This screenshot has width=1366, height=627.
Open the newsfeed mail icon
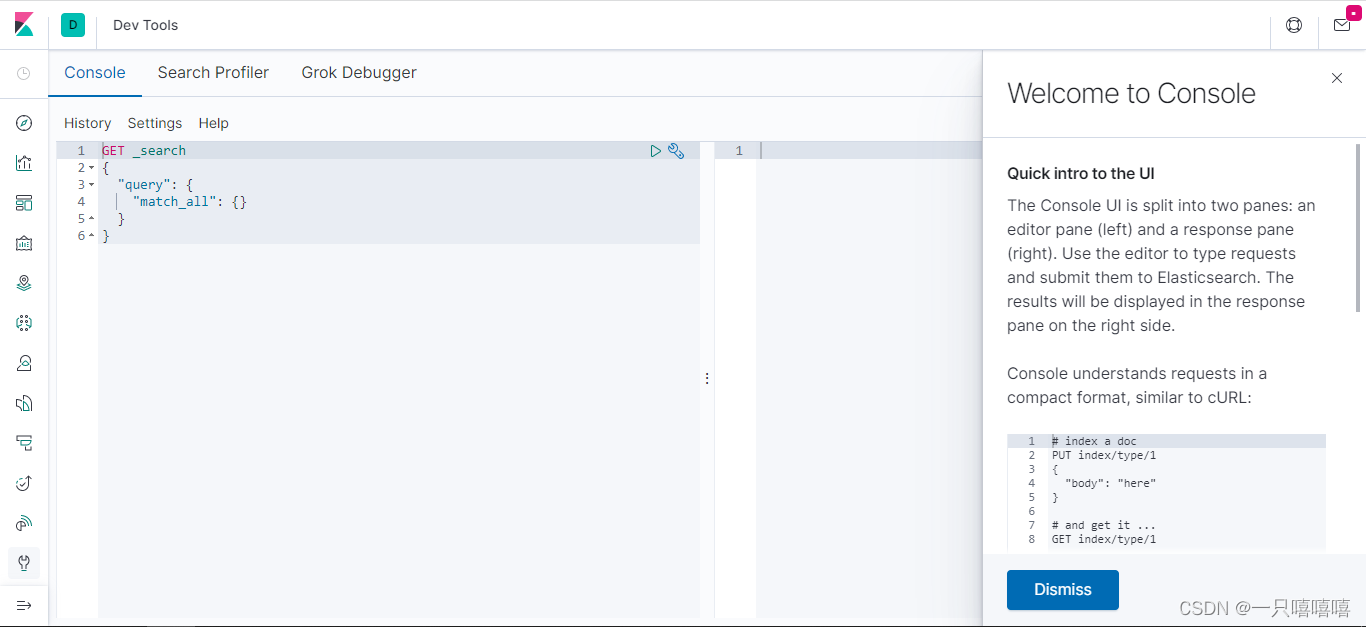[x=1342, y=25]
